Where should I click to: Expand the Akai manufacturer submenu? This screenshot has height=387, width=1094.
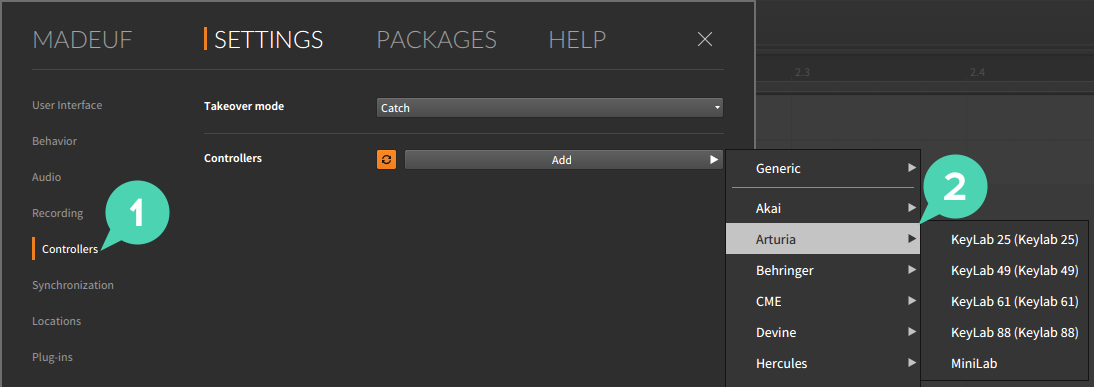(x=823, y=208)
